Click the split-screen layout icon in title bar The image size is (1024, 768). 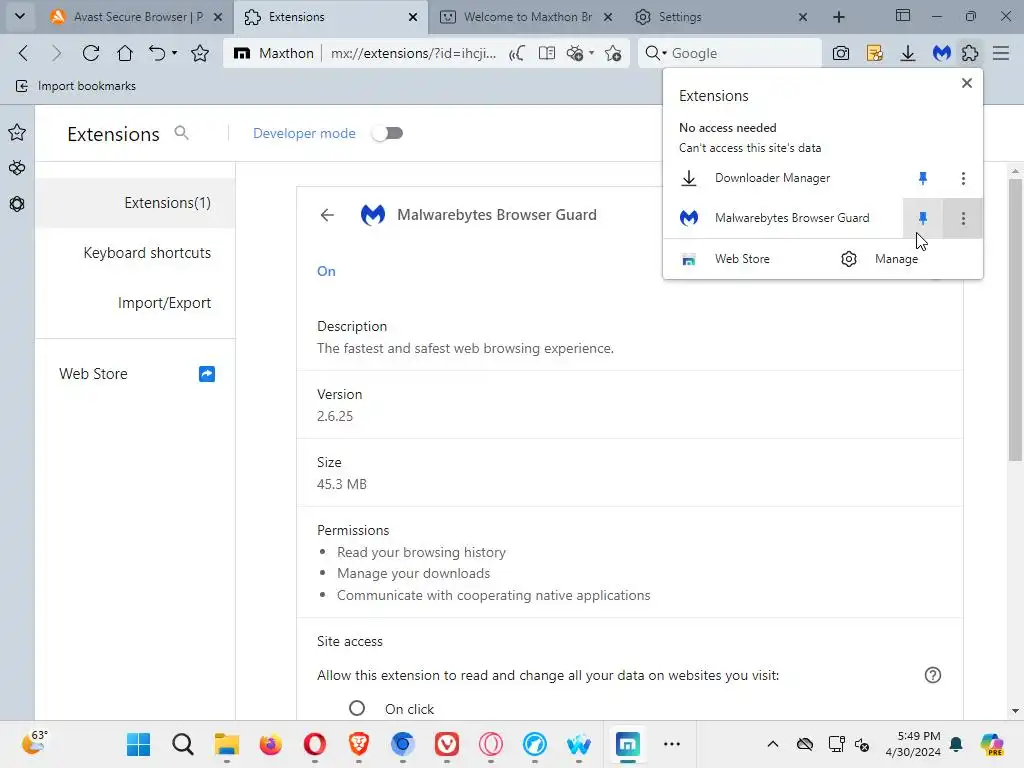tap(903, 16)
